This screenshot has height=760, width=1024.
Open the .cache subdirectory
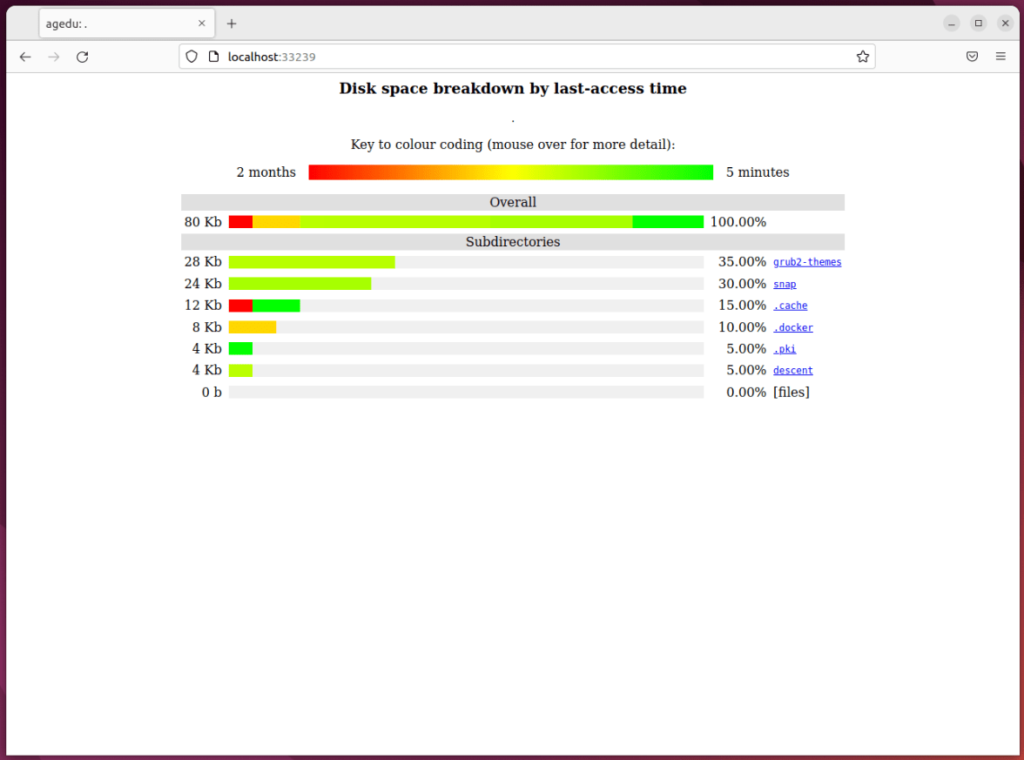(x=790, y=306)
